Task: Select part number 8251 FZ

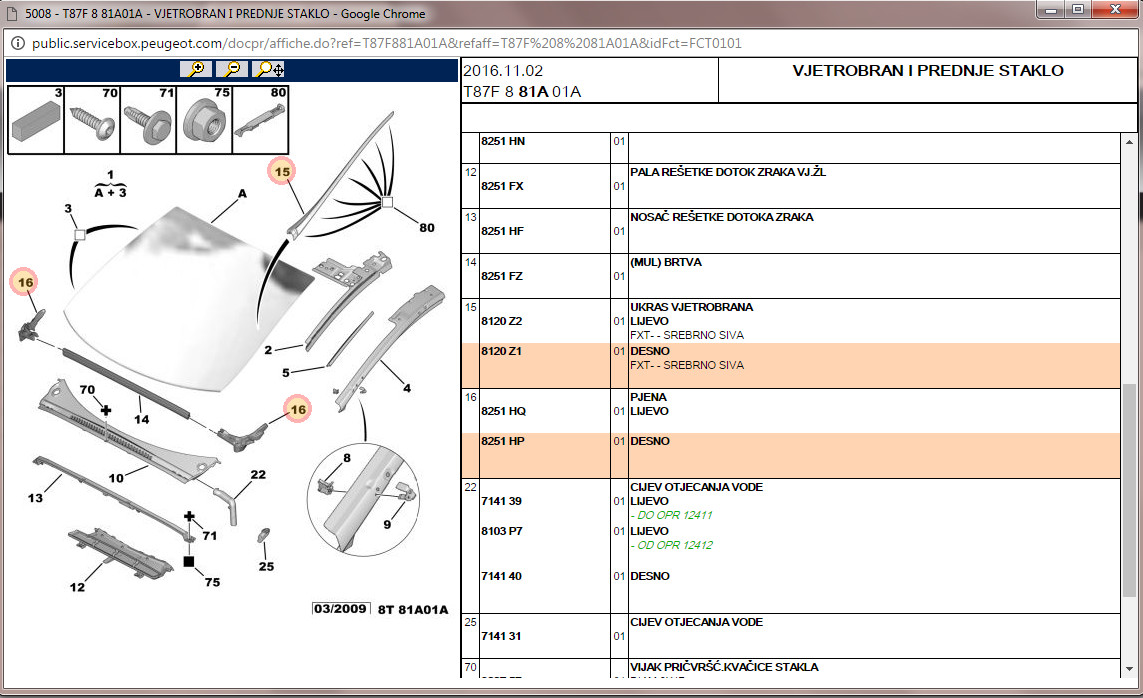Action: [502, 276]
